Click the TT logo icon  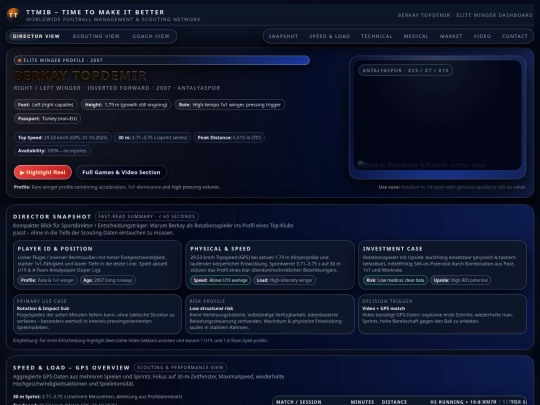point(13,14)
